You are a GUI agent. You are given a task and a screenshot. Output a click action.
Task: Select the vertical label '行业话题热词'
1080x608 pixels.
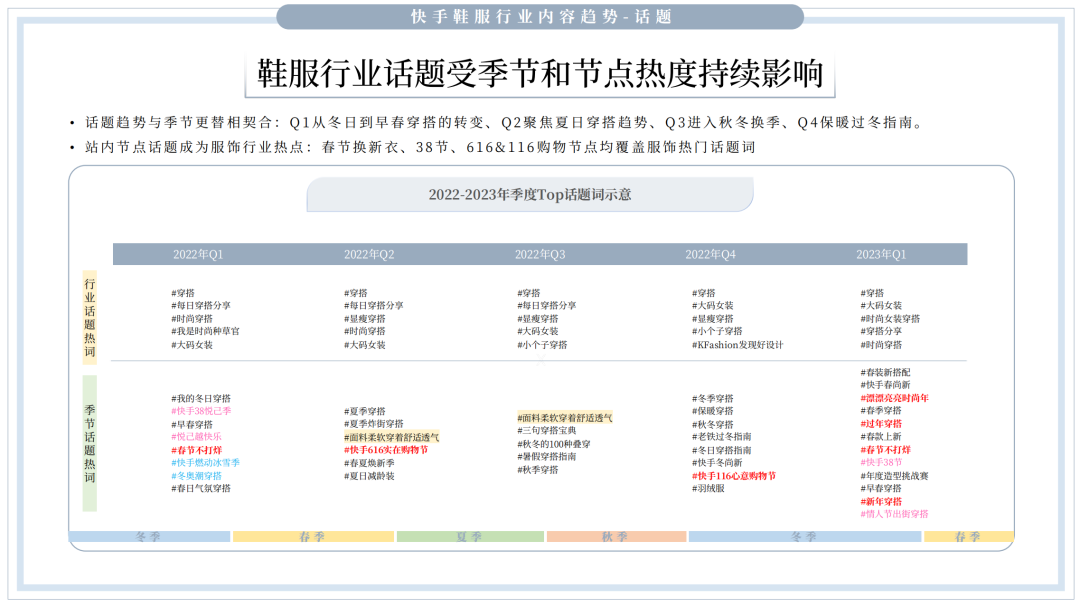(x=90, y=317)
